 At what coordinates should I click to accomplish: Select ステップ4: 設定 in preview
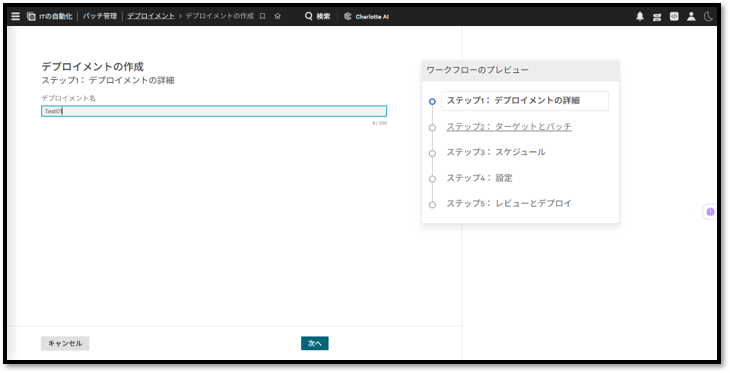coord(480,178)
